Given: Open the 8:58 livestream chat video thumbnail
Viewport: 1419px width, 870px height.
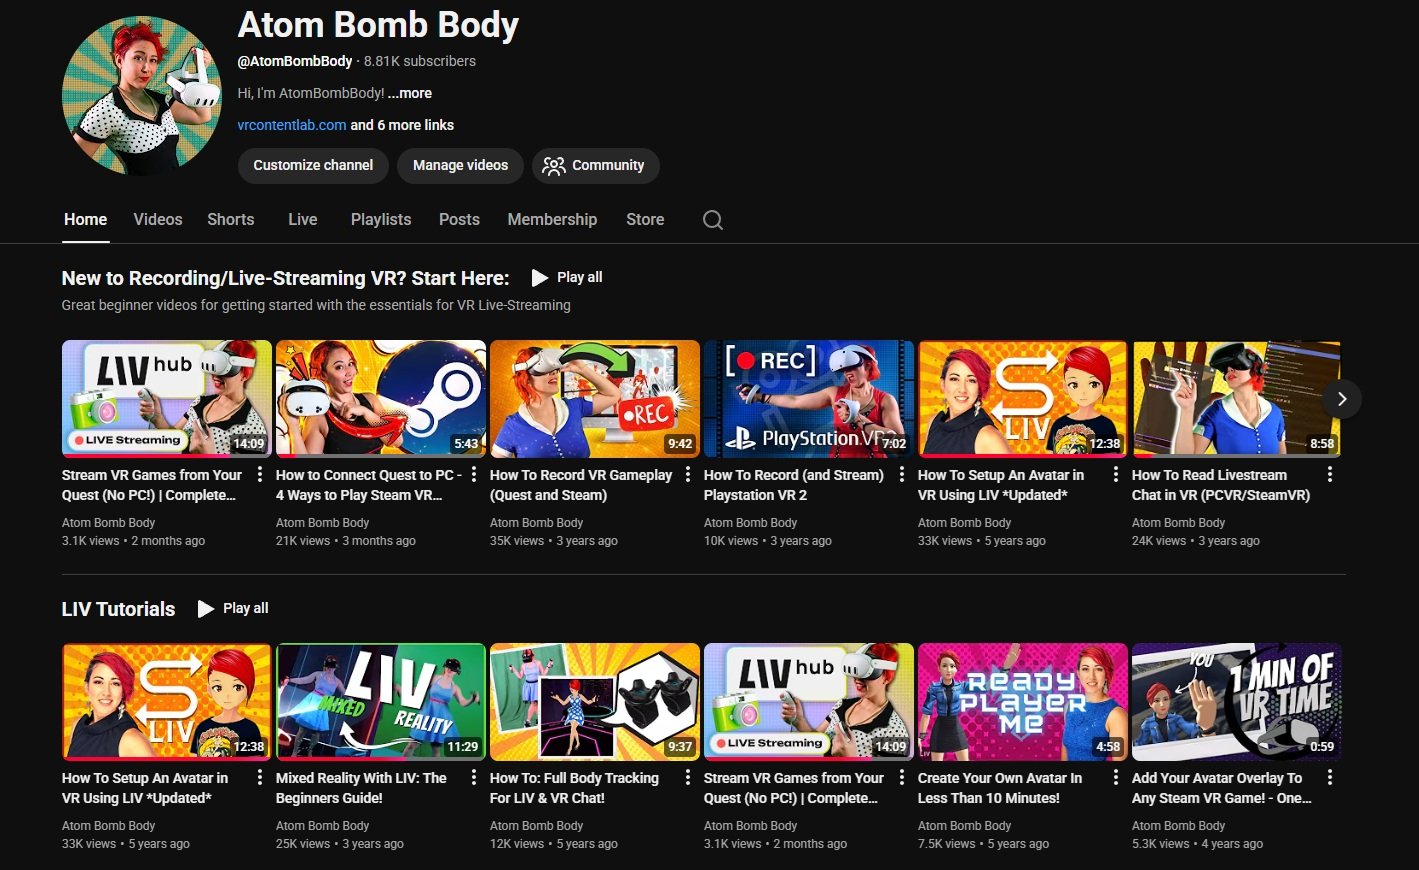Looking at the screenshot, I should [x=1236, y=399].
